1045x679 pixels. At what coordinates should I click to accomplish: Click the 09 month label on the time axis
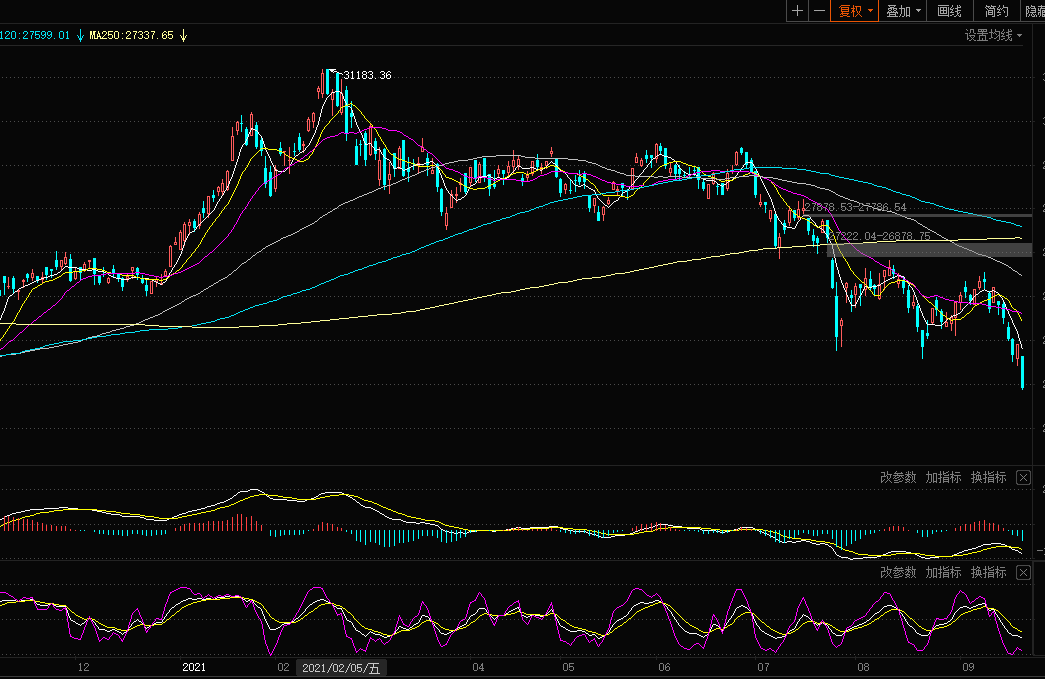pyautogui.click(x=968, y=667)
